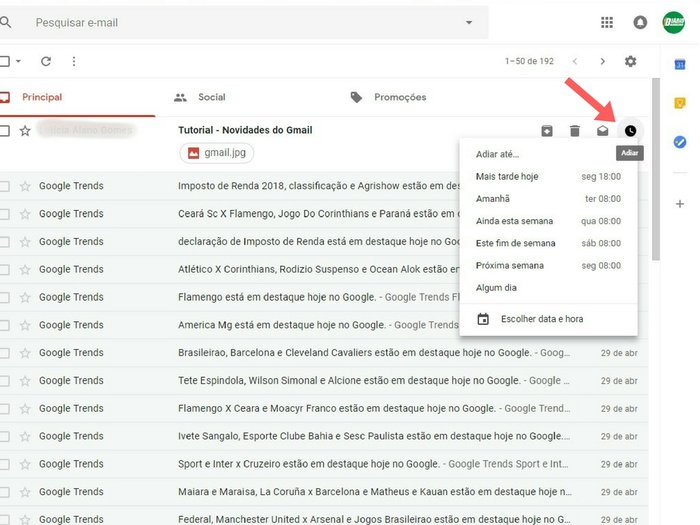Image resolution: width=700 pixels, height=525 pixels.
Task: Click Escolher data e hora
Action: pos(548,319)
